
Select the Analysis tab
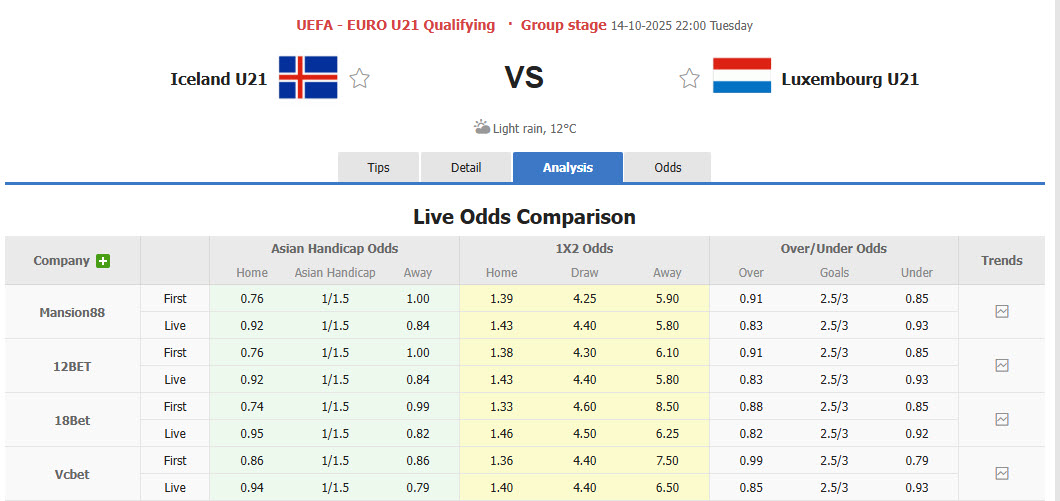click(568, 167)
